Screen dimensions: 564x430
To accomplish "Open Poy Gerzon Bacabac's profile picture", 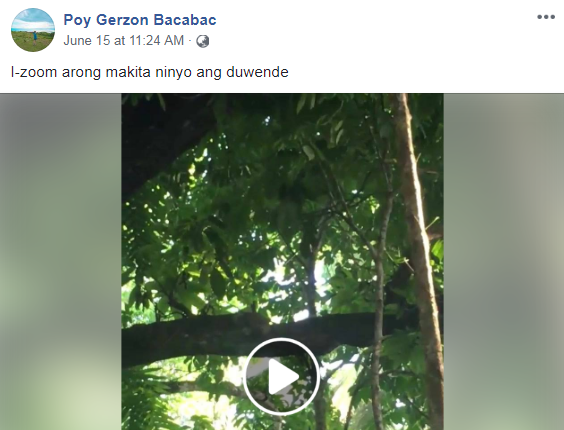I will pos(33,30).
